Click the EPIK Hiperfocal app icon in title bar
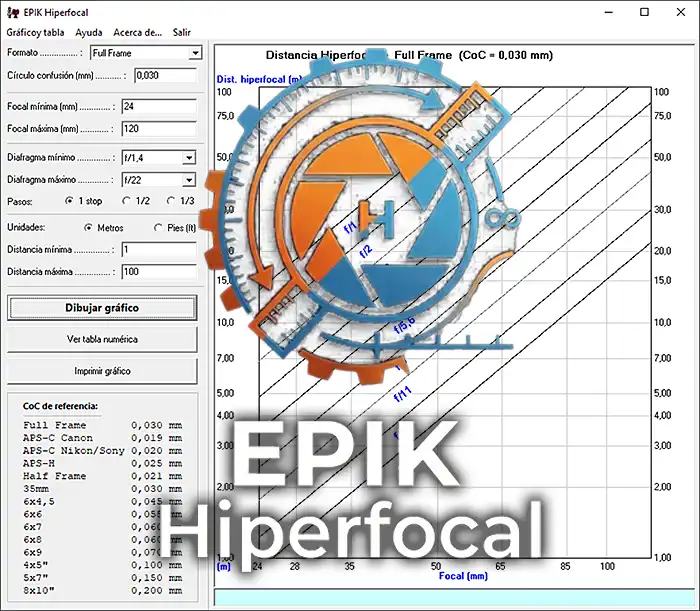The height and width of the screenshot is (611, 700). click(13, 12)
